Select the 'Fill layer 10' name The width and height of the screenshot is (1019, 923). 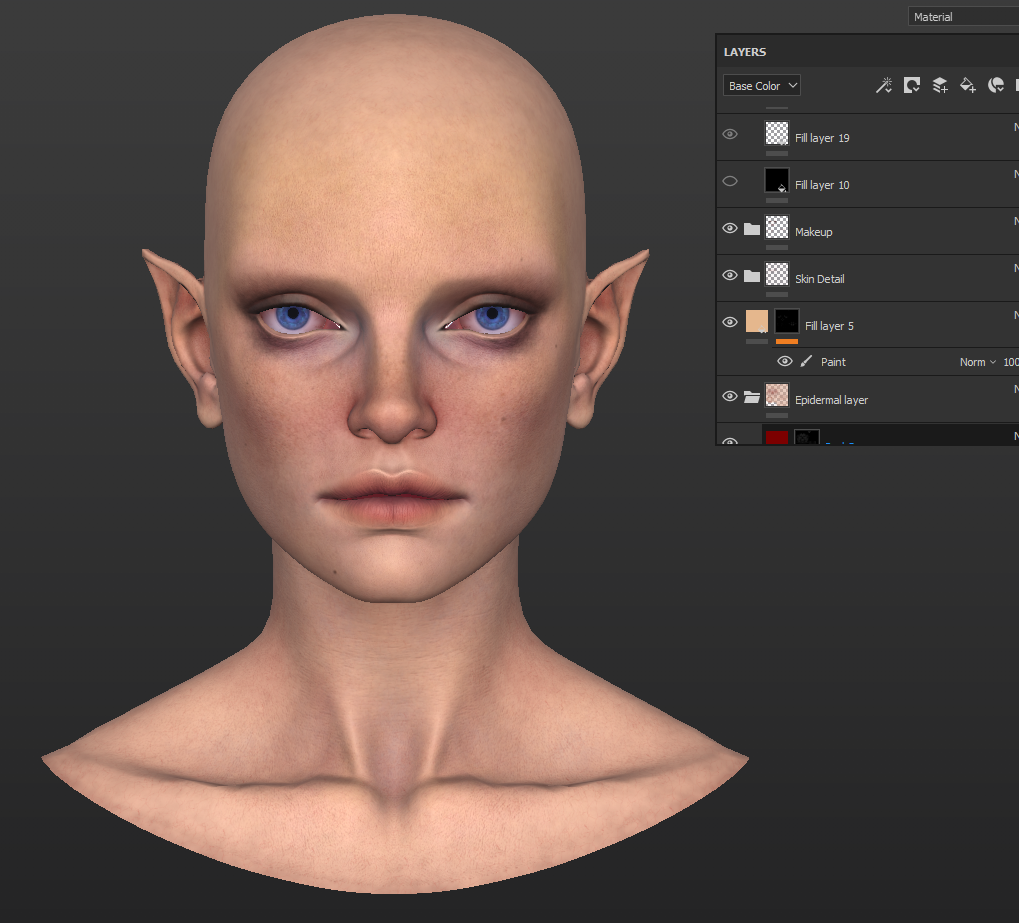click(822, 185)
